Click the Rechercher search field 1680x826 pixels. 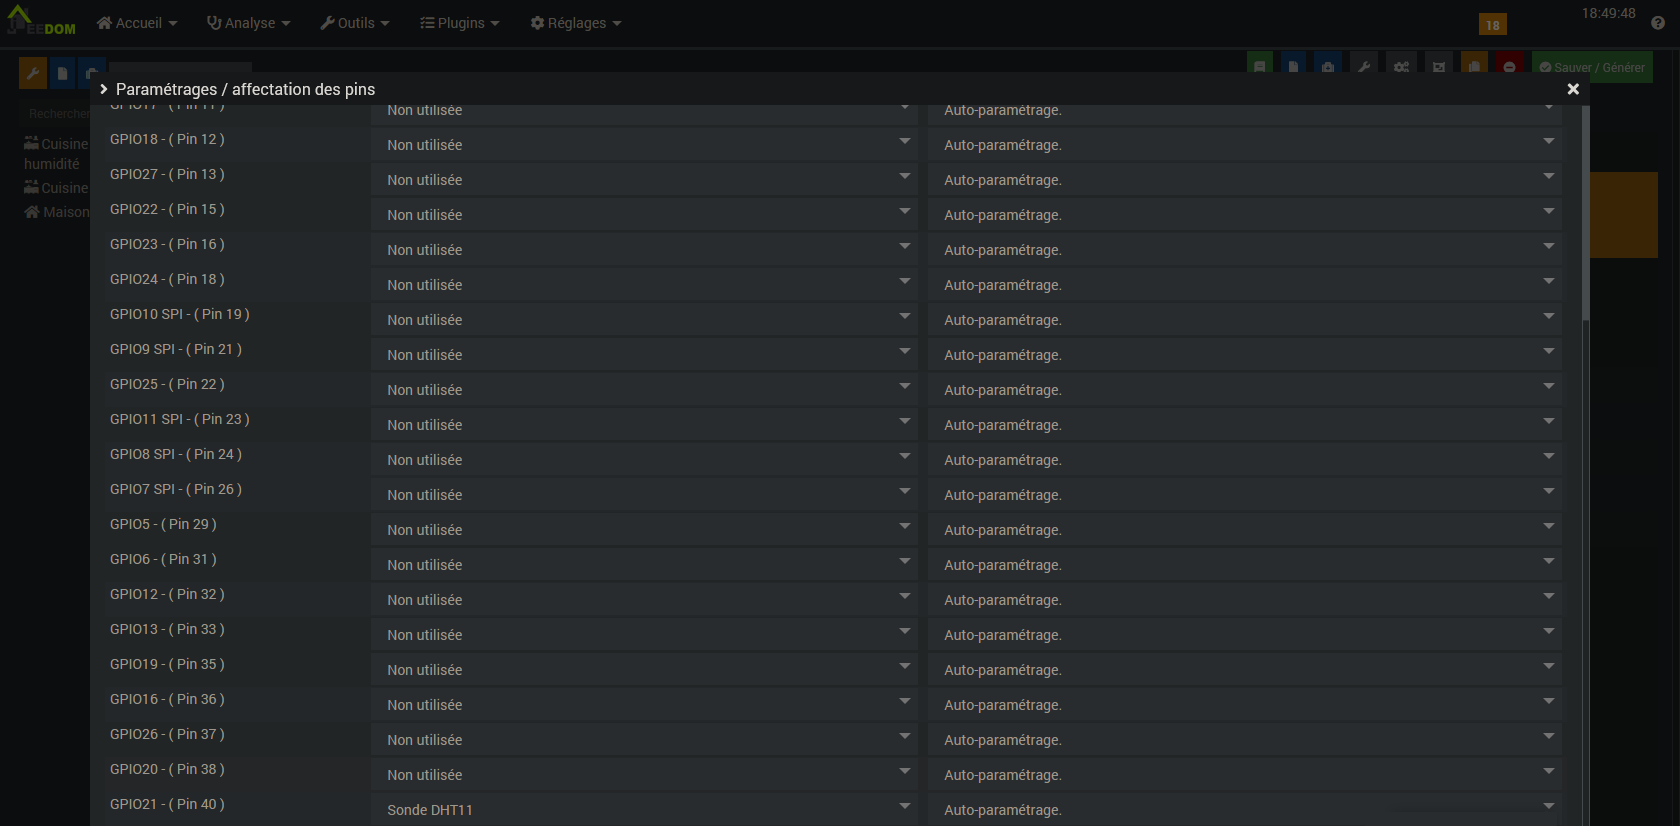tap(56, 114)
